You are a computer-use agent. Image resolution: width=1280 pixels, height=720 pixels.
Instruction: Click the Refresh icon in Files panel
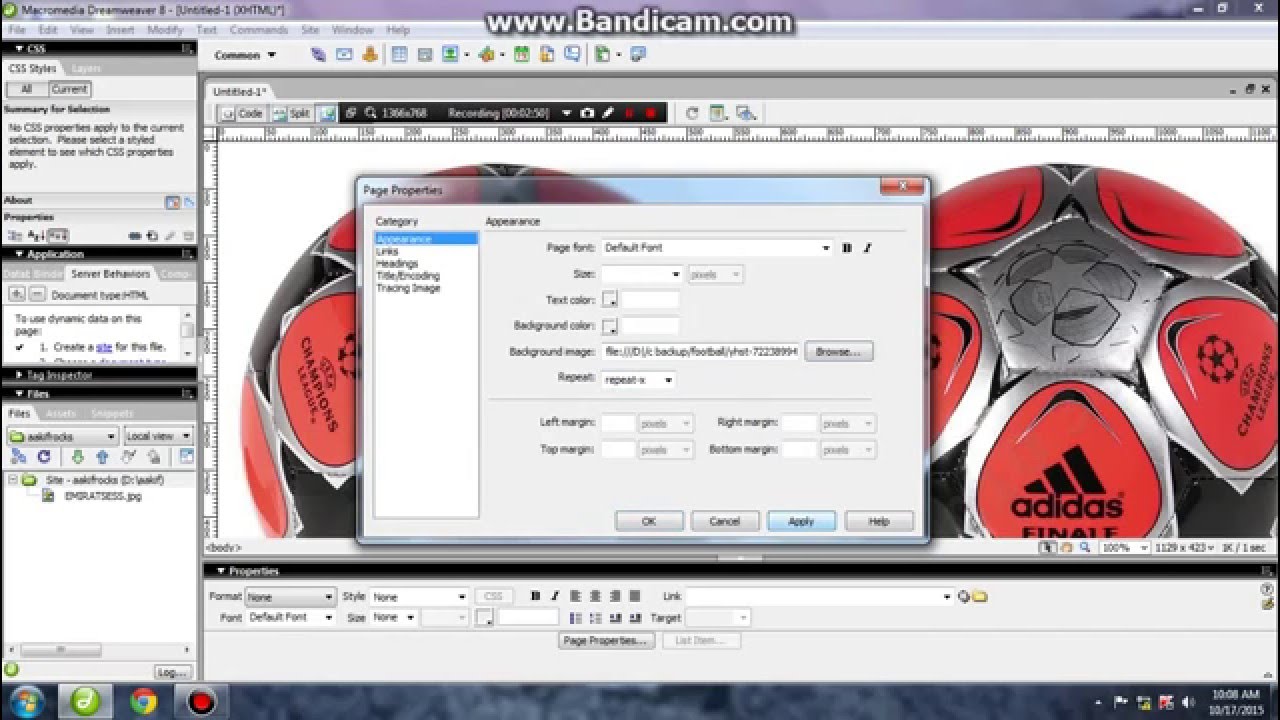click(44, 457)
